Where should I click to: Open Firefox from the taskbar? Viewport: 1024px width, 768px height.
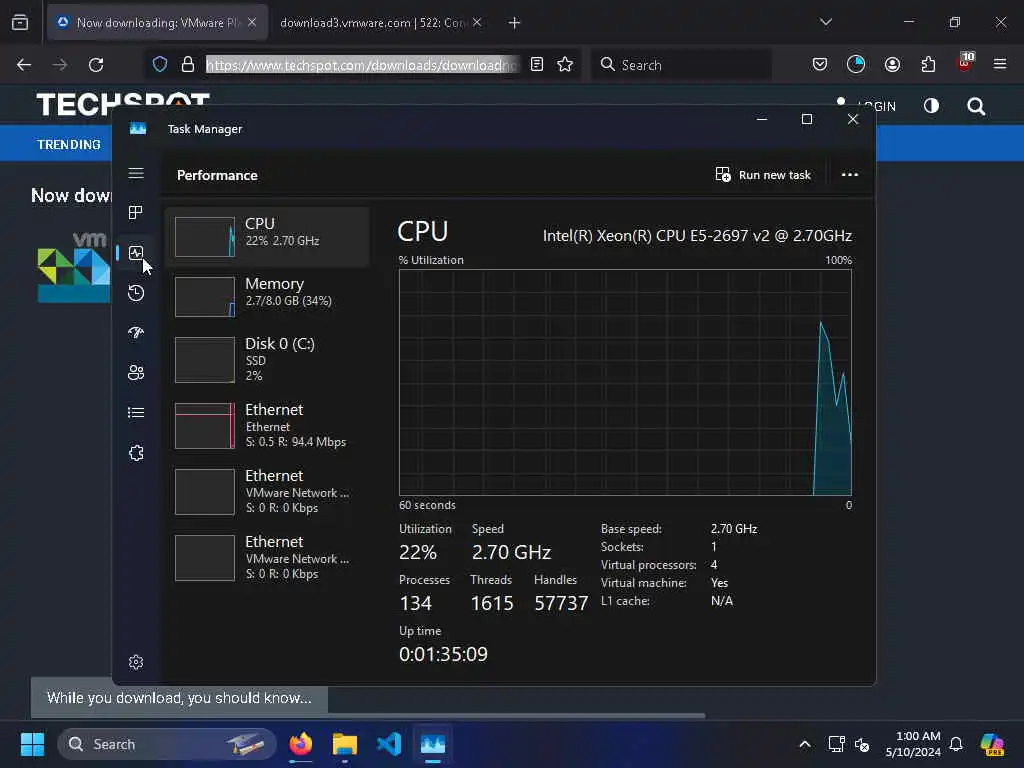tap(301, 744)
